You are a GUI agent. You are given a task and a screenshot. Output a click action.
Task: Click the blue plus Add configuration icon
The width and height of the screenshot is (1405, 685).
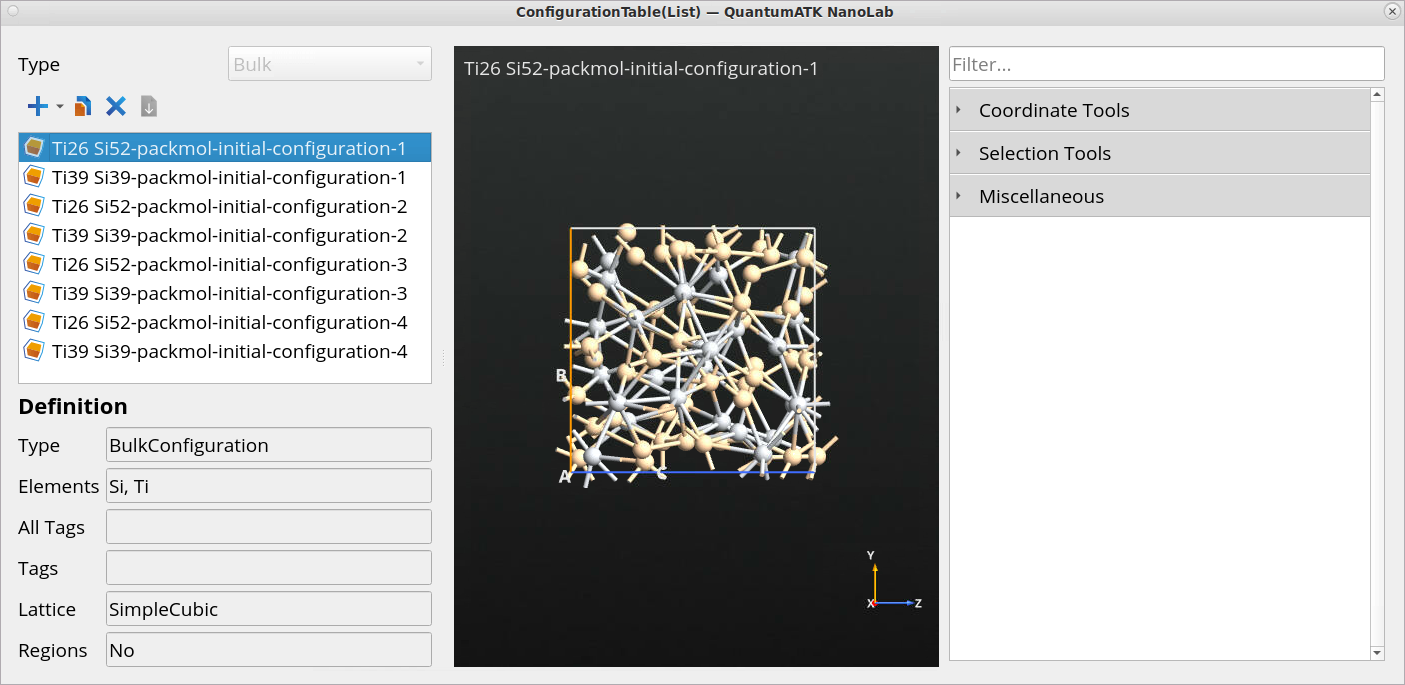pos(37,106)
